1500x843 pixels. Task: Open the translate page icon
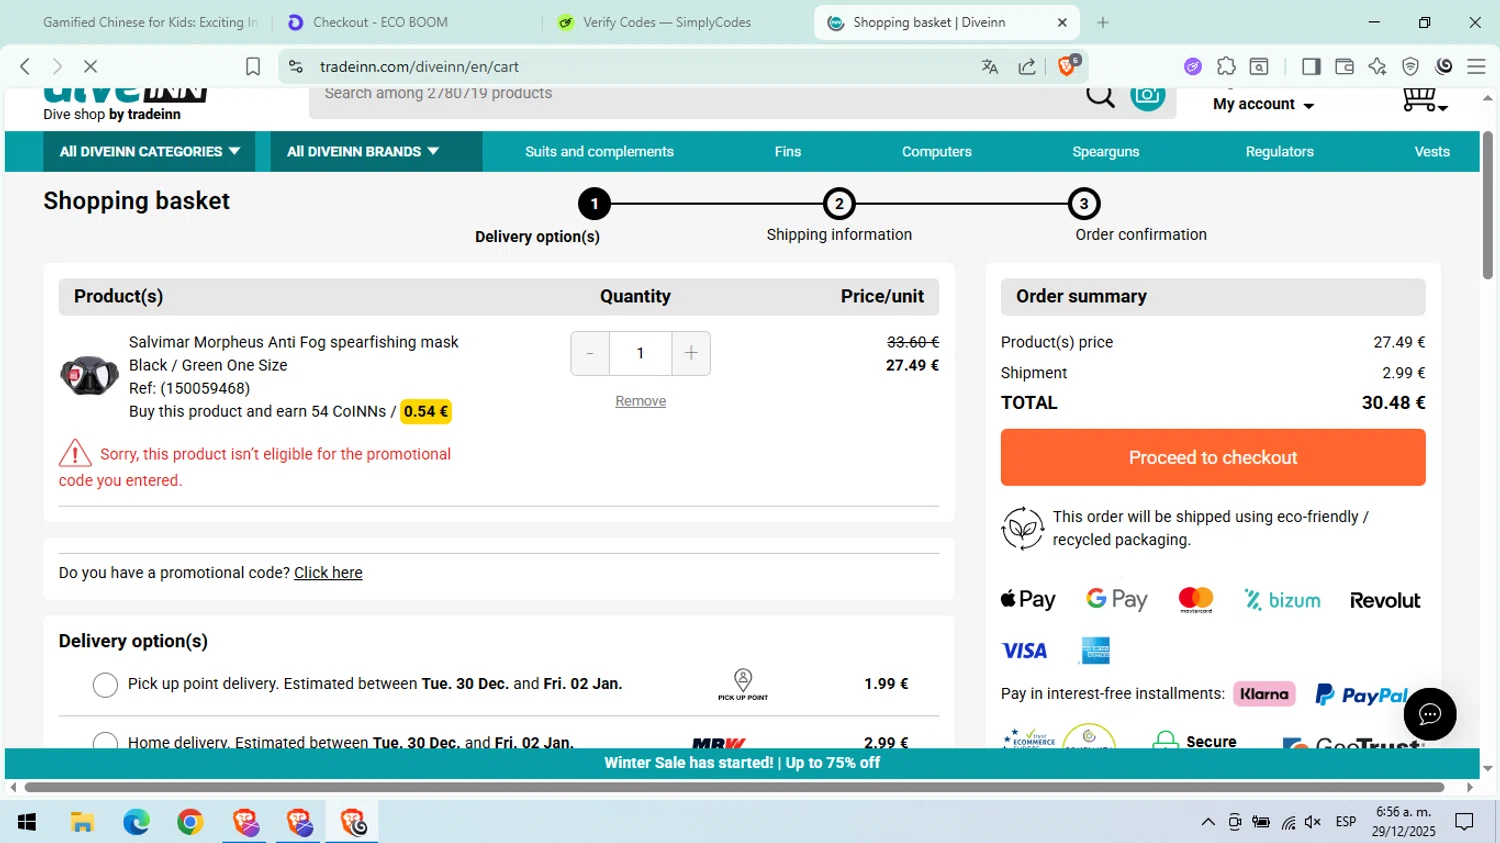pyautogui.click(x=990, y=67)
